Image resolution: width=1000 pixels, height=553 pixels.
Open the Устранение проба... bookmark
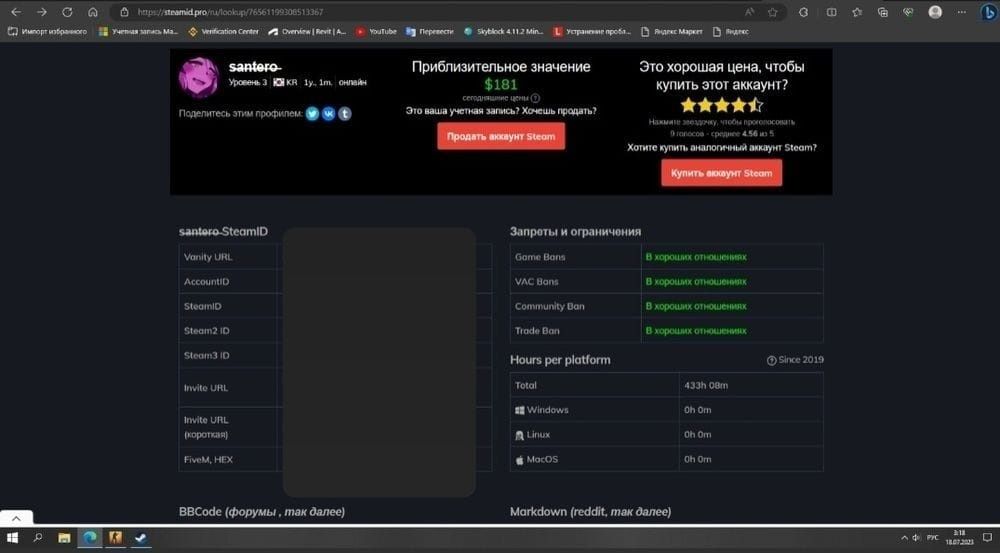(x=591, y=31)
